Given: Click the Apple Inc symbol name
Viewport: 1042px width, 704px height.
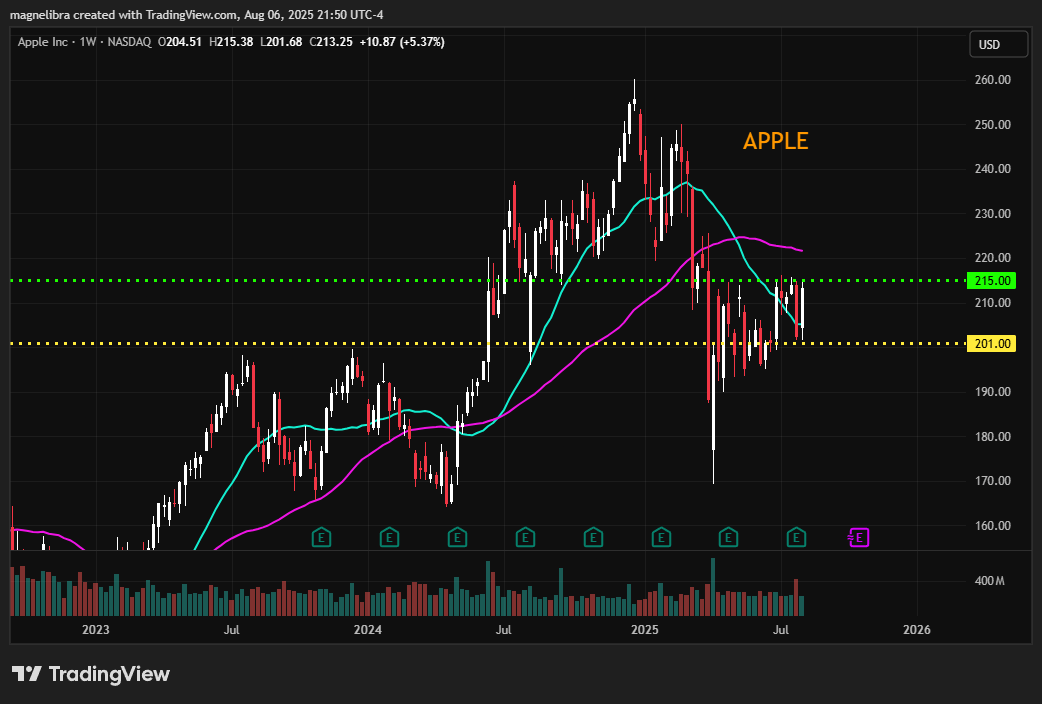Looking at the screenshot, I should click(x=43, y=42).
